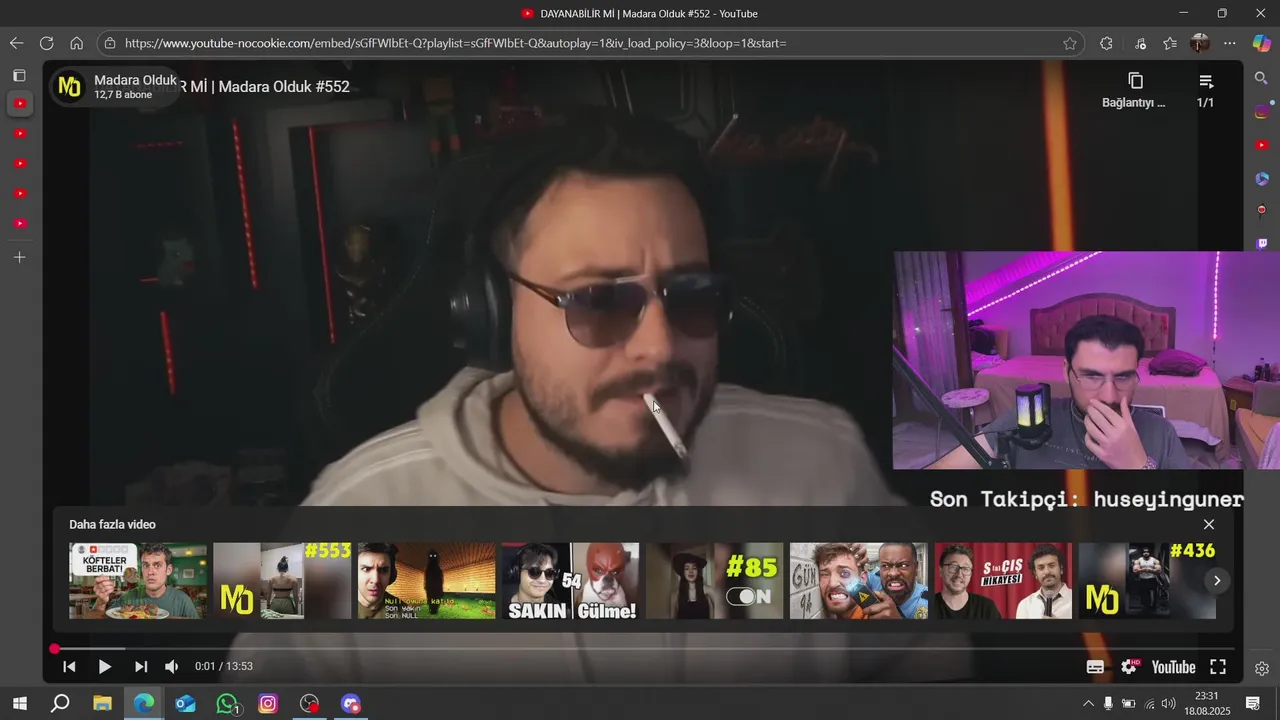Screen dimensions: 1280x720
Task: Show next suggested videos with right arrow
Action: point(1216,580)
